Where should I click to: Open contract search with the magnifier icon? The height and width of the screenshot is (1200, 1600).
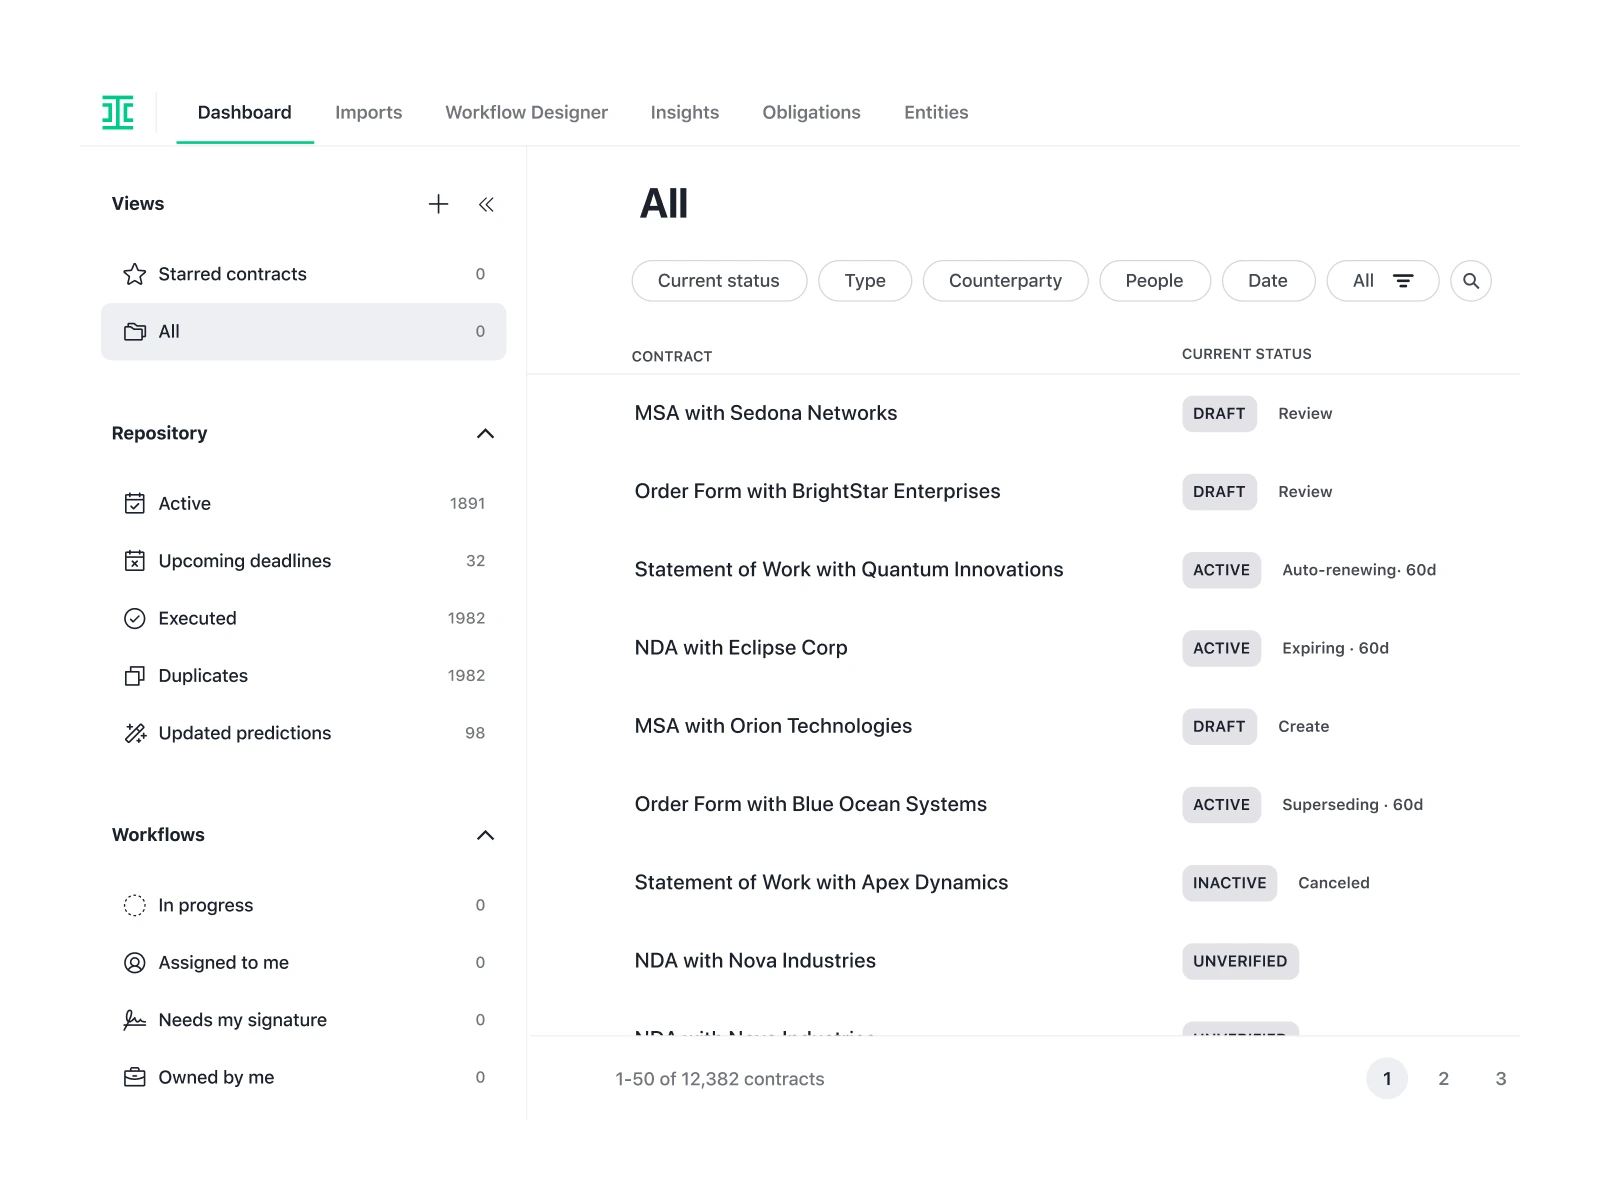[1470, 281]
